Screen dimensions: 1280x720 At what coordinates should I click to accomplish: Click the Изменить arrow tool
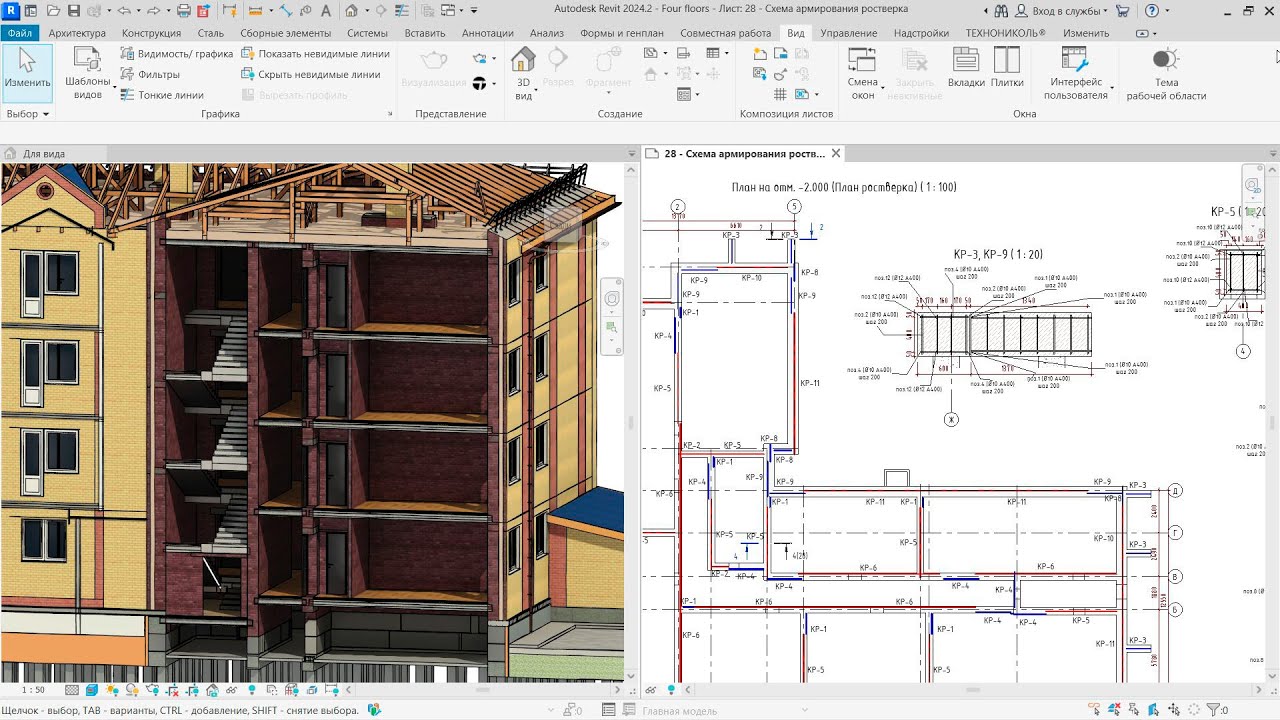(x=27, y=72)
